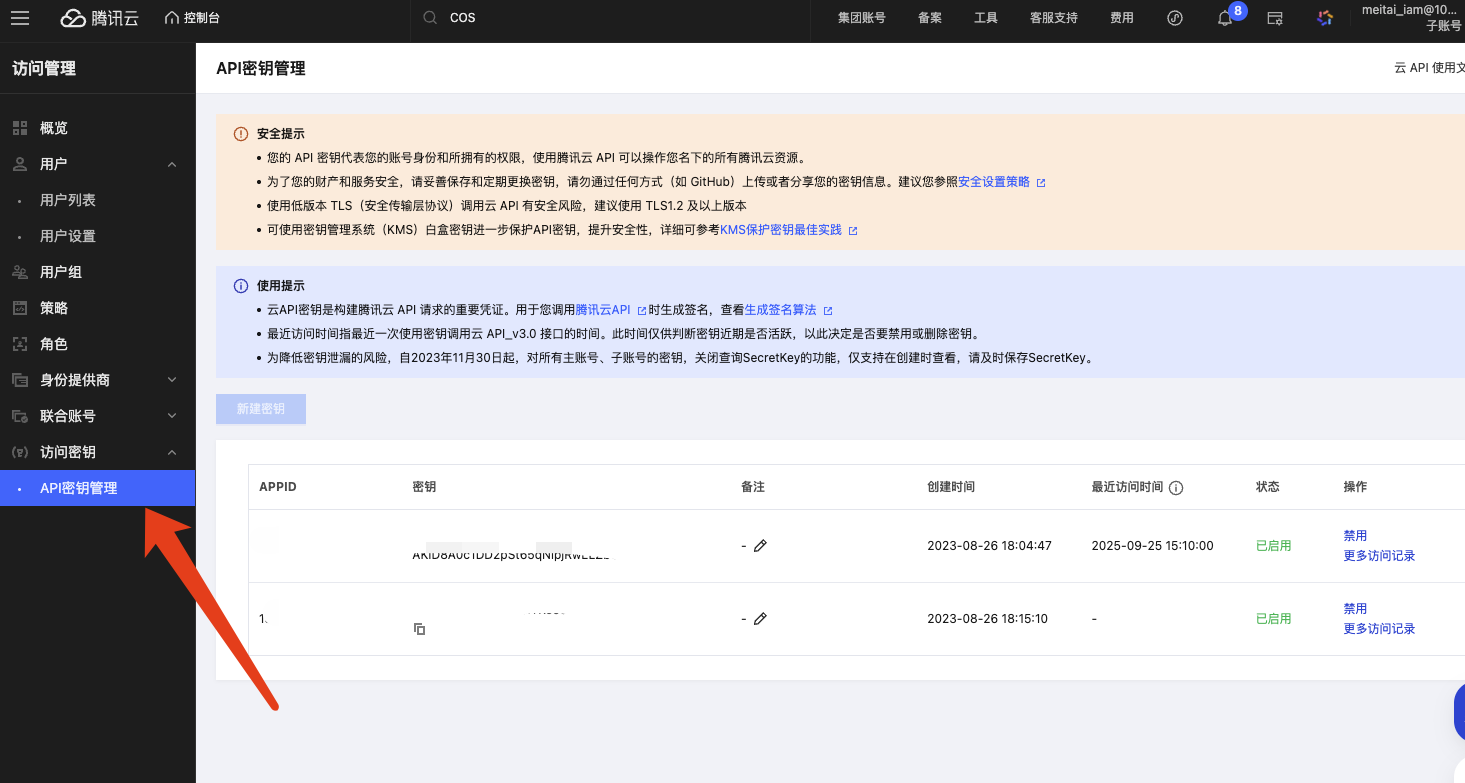This screenshot has height=783, width=1465.
Task: Copy the second key using copy icon
Action: click(x=420, y=629)
